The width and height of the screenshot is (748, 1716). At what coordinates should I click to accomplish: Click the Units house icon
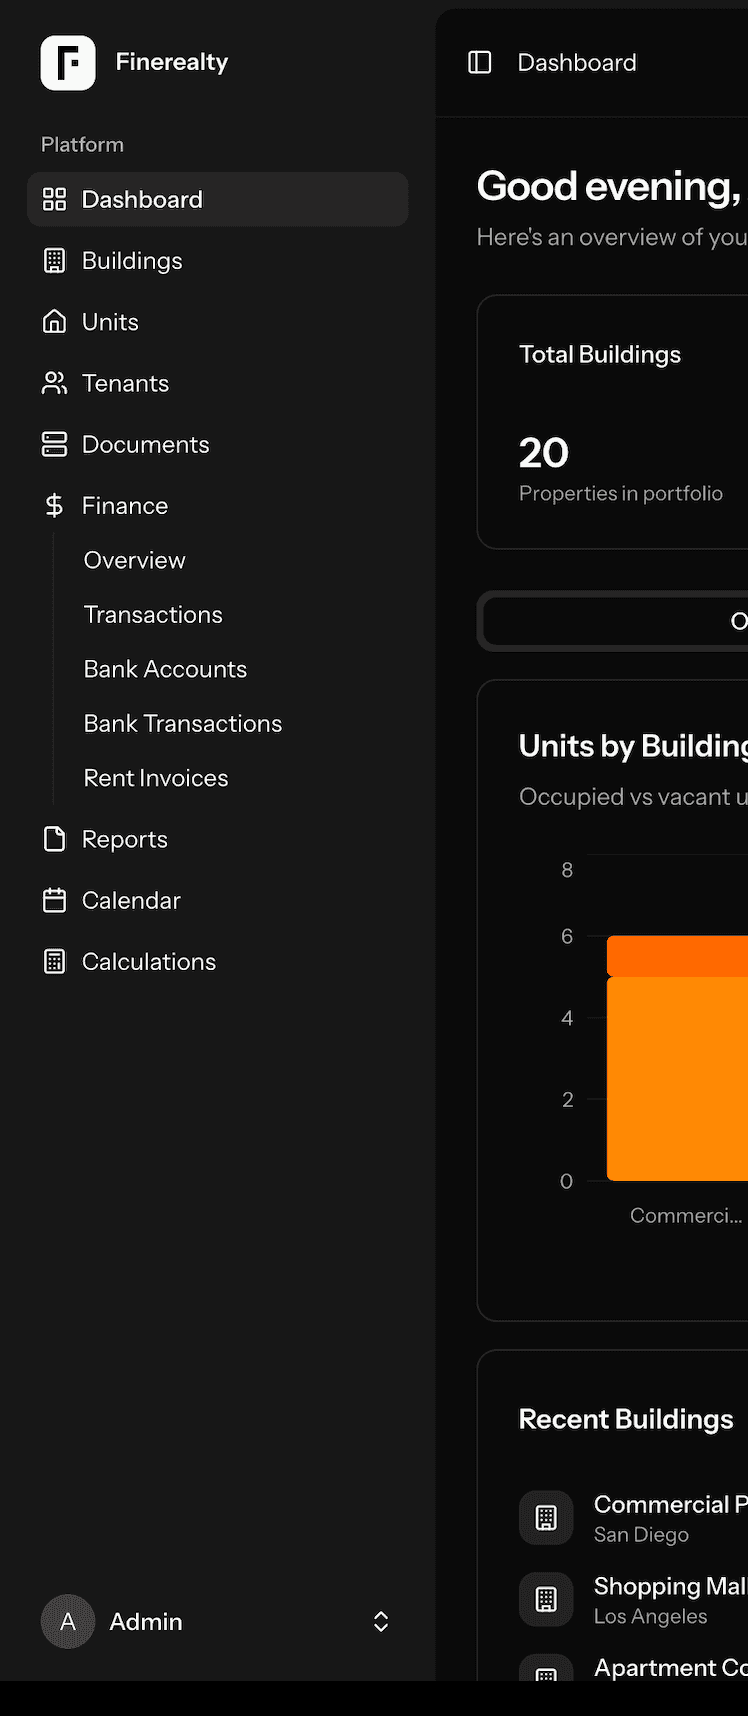point(54,321)
